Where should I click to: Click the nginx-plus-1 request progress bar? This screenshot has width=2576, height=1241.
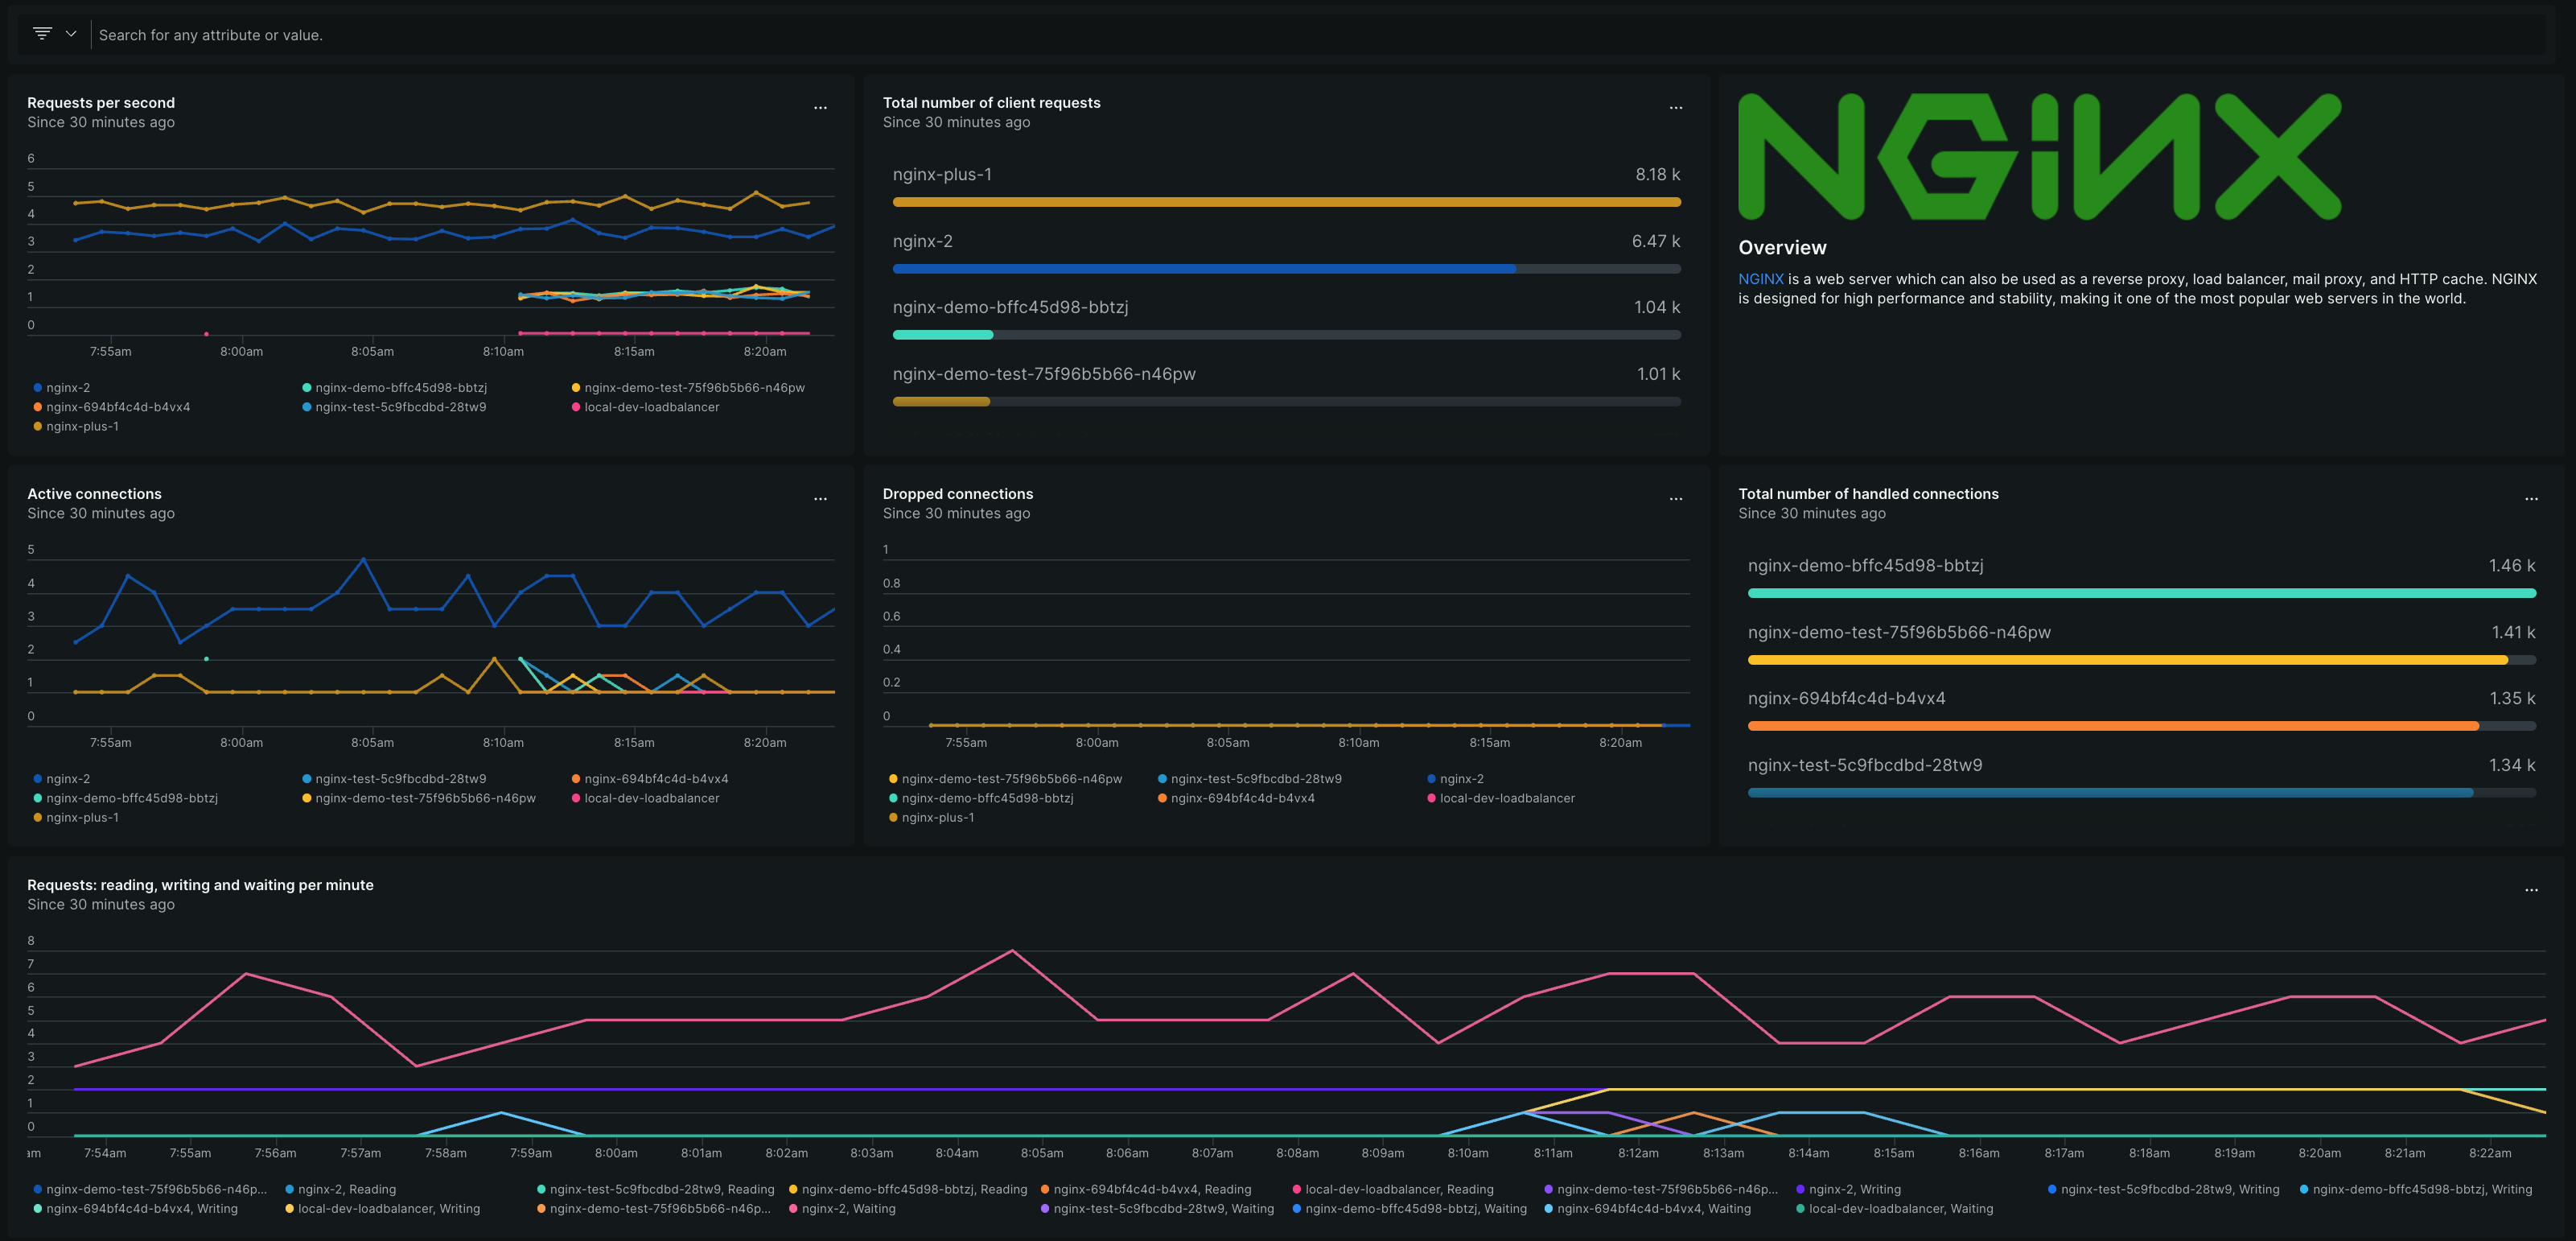[x=1286, y=201]
